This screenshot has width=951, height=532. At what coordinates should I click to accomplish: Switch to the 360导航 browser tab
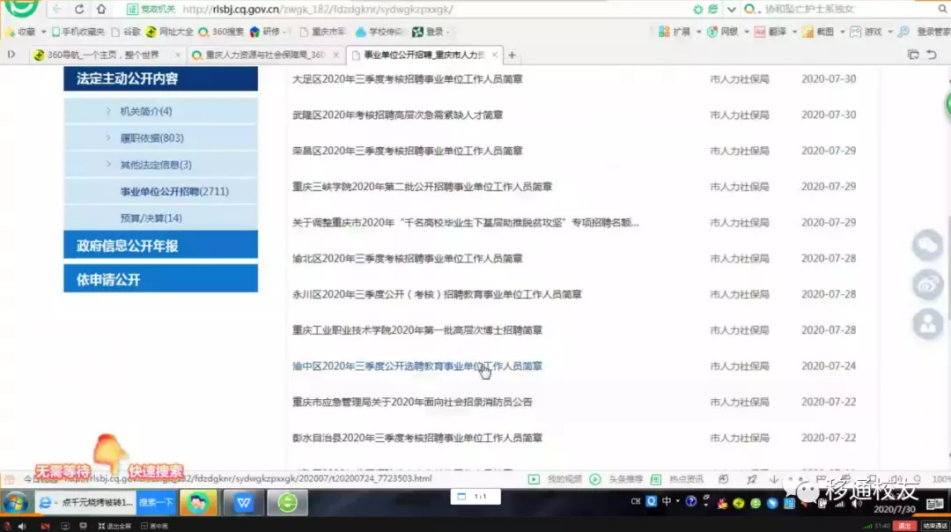coord(105,55)
